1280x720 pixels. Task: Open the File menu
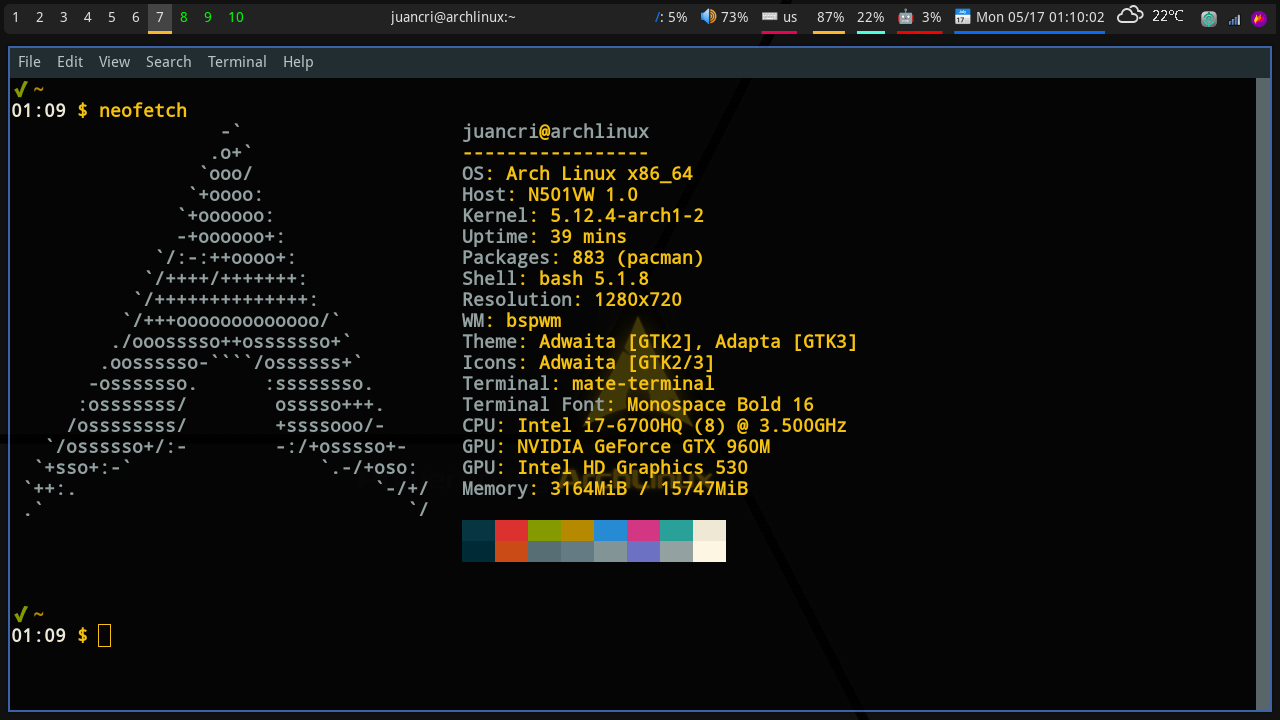(x=29, y=62)
